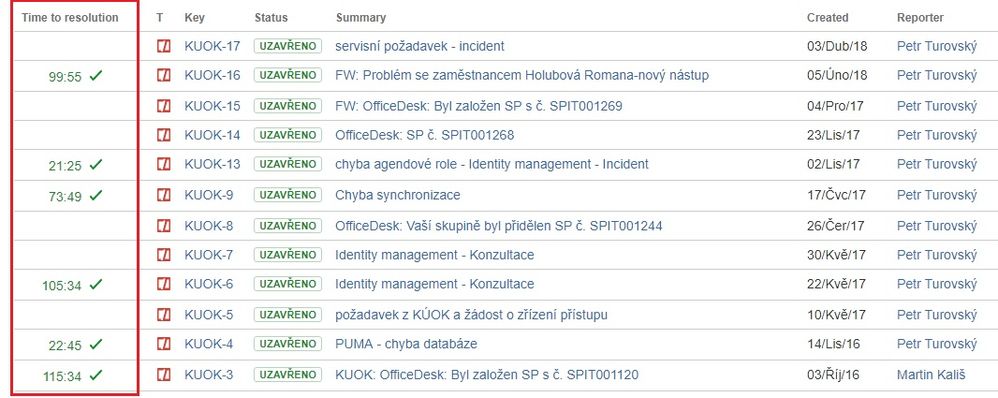Click the 115:34 time to resolution value
The image size is (998, 398).
tap(62, 376)
